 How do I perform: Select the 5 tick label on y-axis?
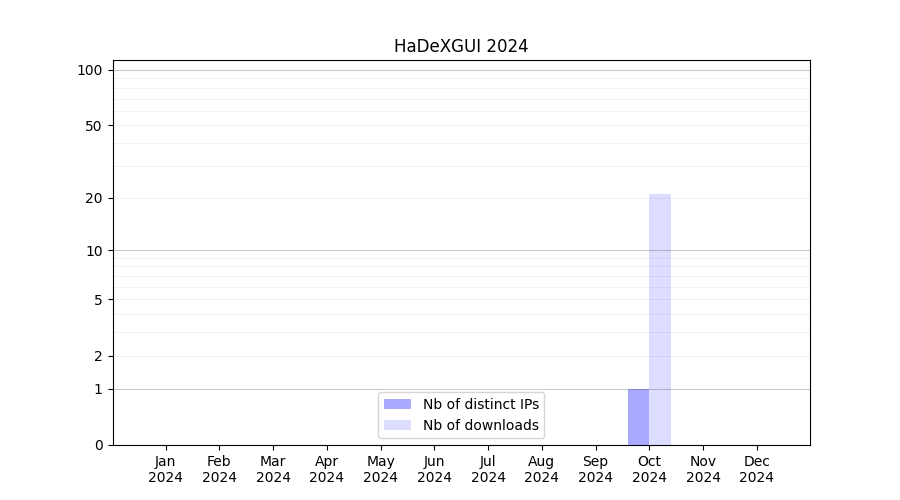(97, 300)
